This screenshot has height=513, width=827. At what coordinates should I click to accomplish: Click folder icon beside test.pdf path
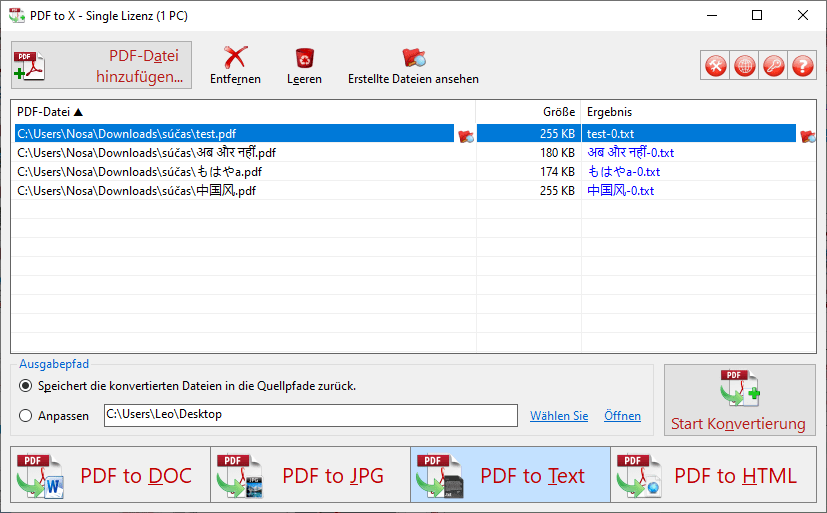tap(466, 137)
